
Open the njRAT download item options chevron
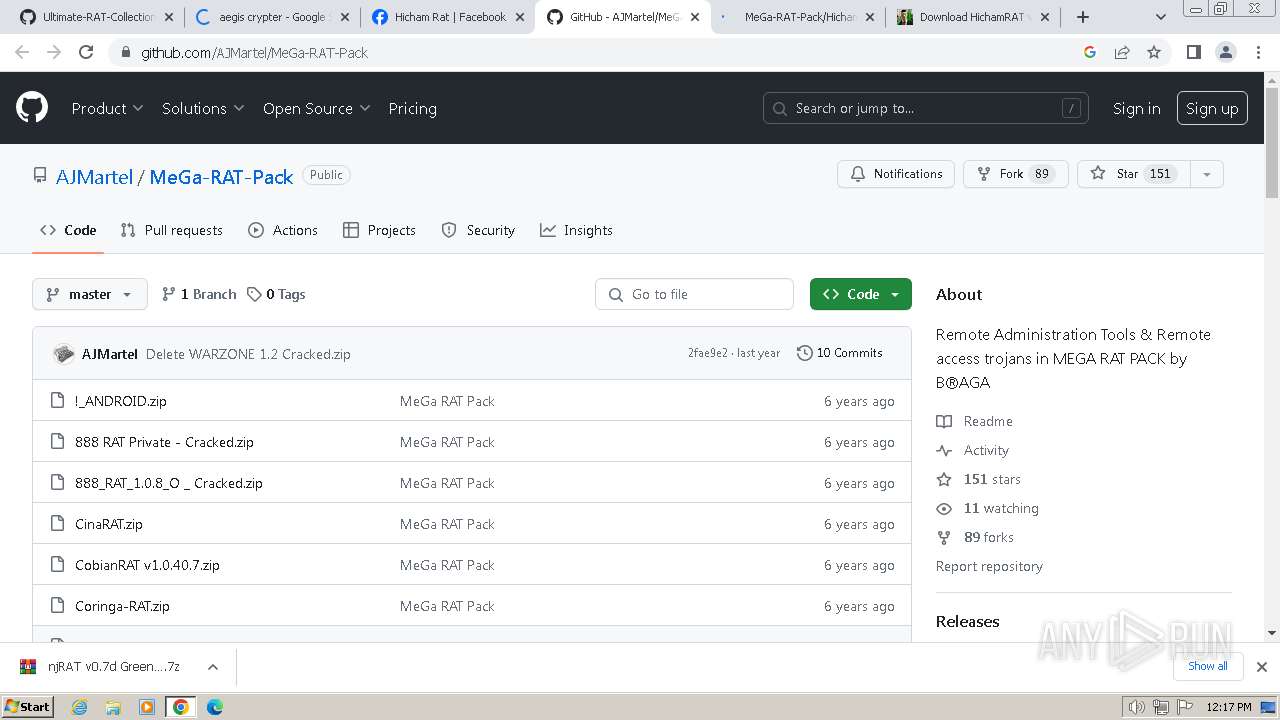point(212,667)
